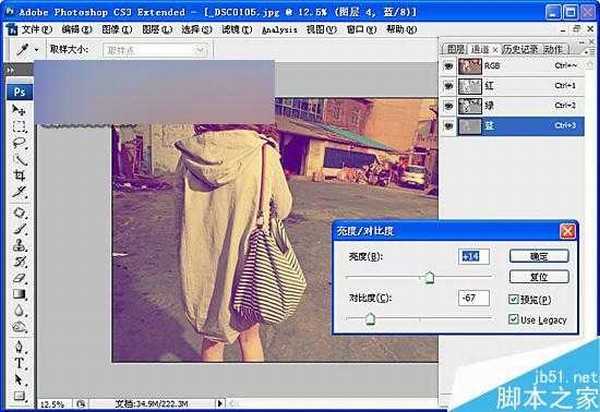Uncheck the Use Legacy checkbox
This screenshot has height=412, width=600.
[x=513, y=319]
